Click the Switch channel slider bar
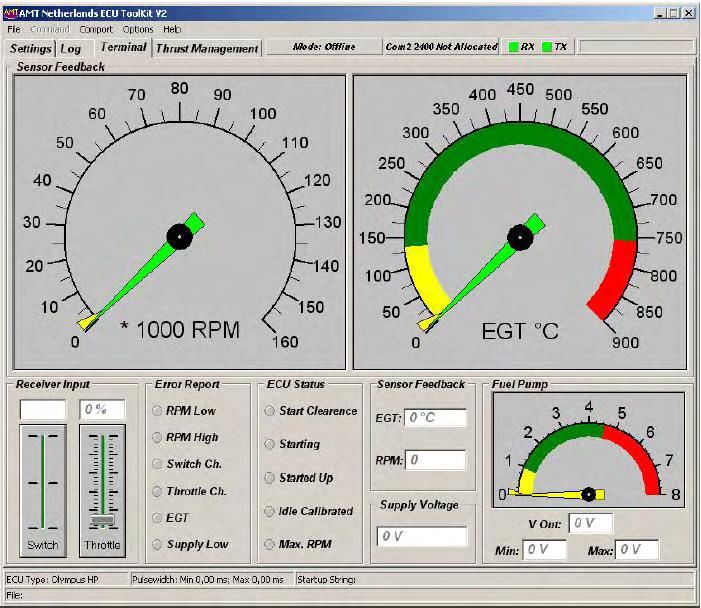Screen dimensions: 701x608 point(43,481)
